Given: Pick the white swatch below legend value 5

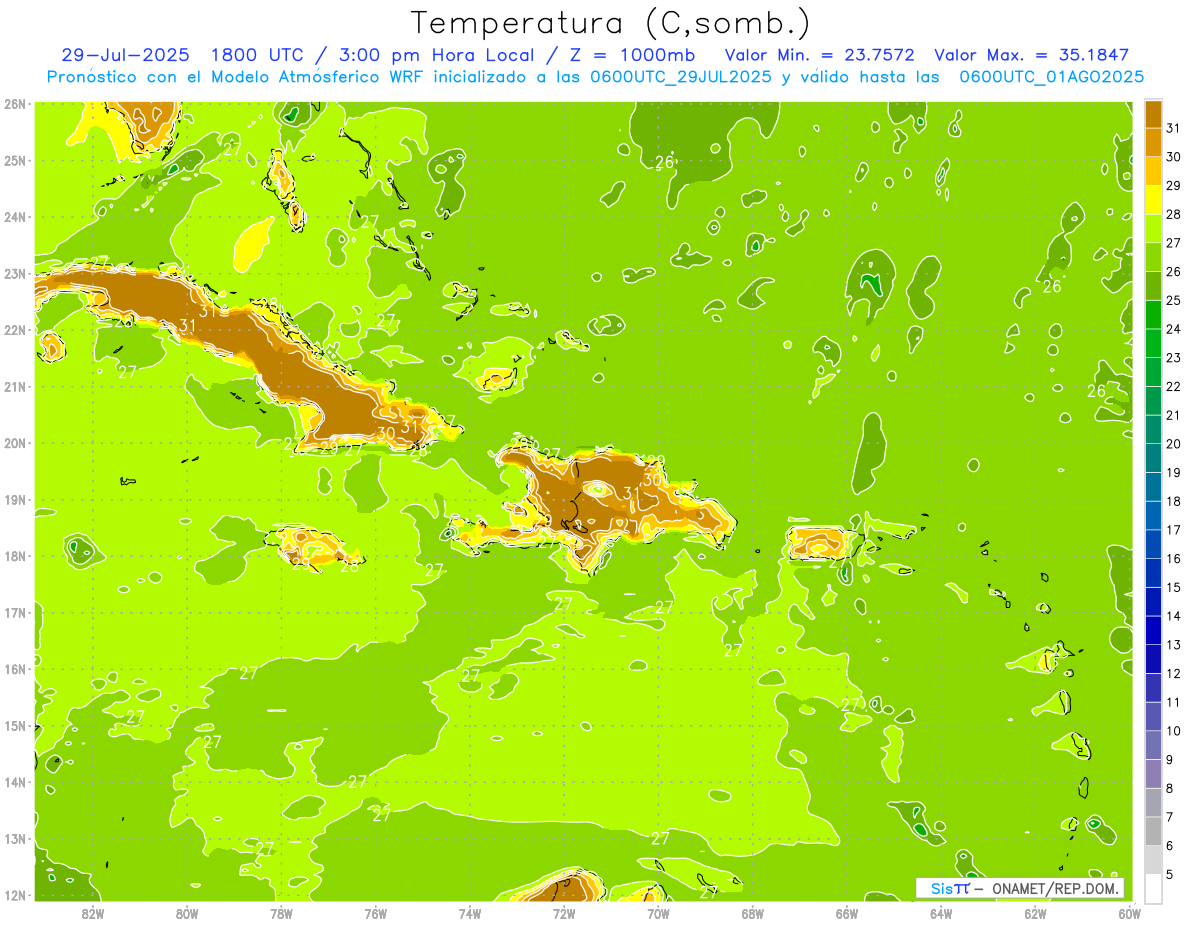Looking at the screenshot, I should pyautogui.click(x=1154, y=888).
